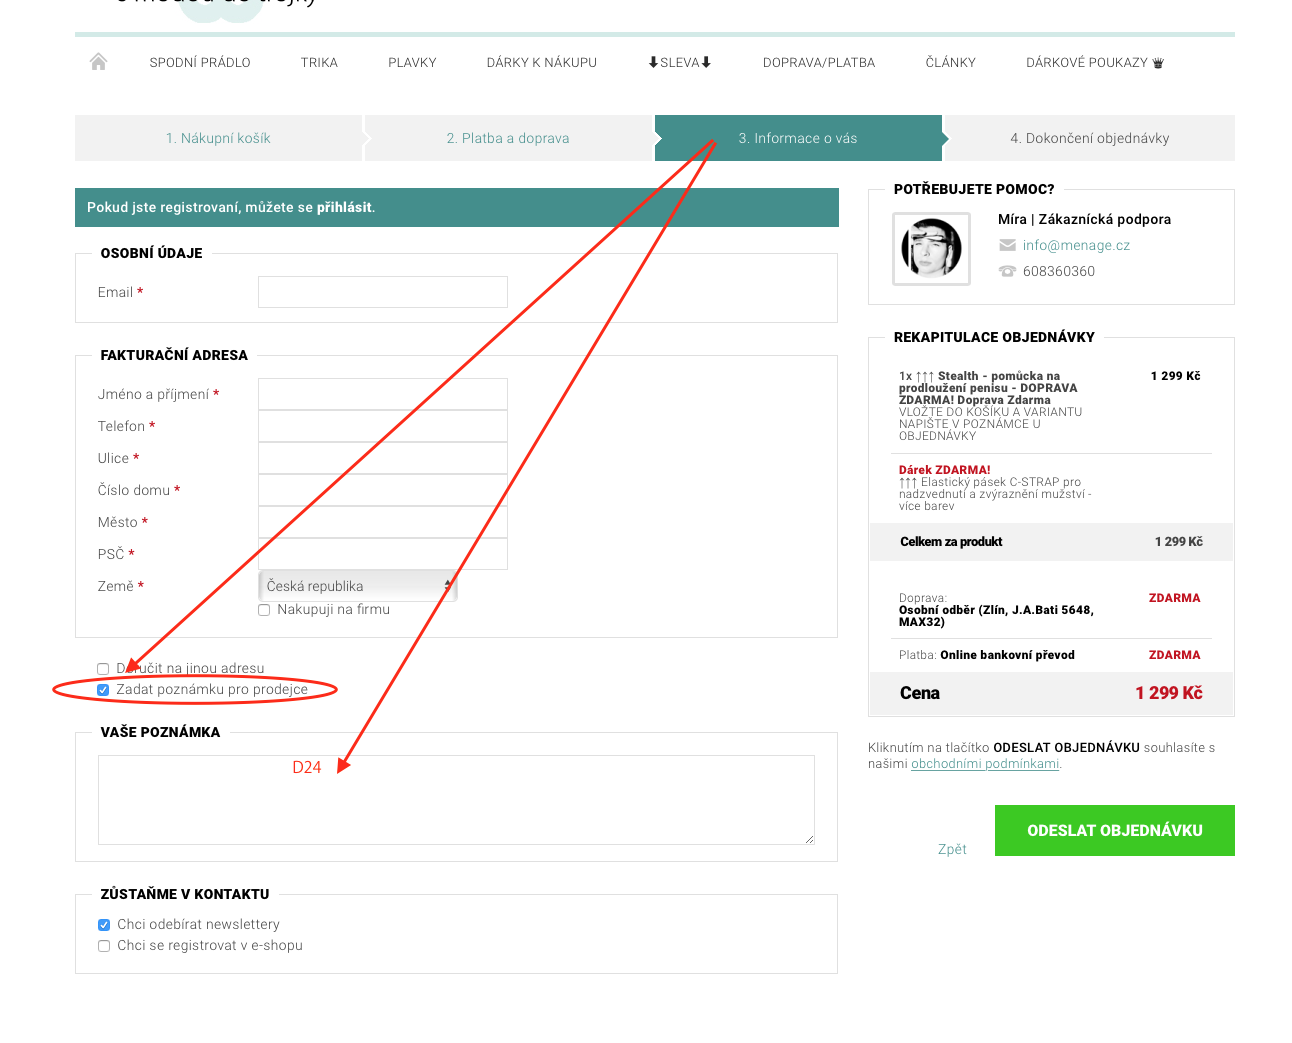Return to step 2 Platba a doprava
The width and height of the screenshot is (1292, 1043).
tap(508, 138)
